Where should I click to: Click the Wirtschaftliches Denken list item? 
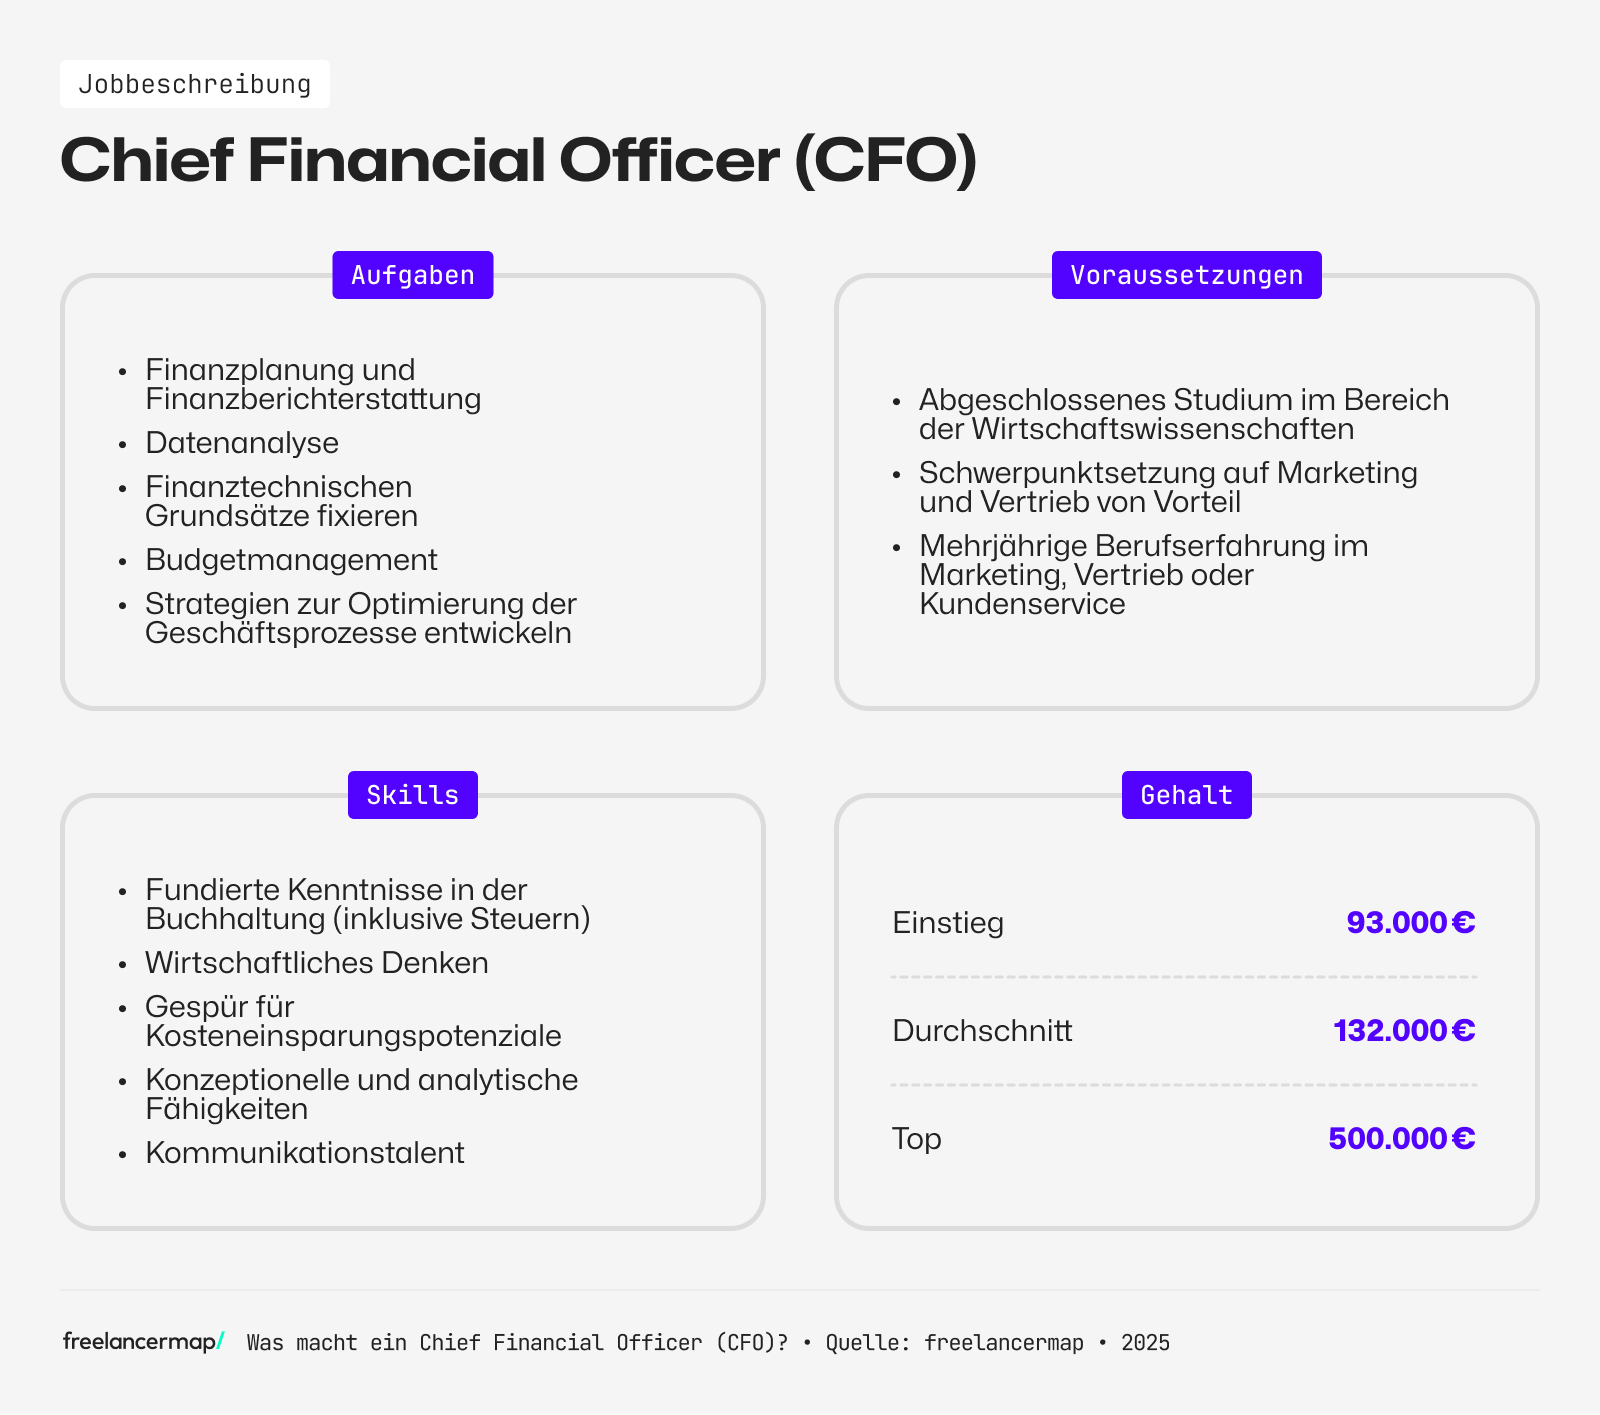(317, 963)
